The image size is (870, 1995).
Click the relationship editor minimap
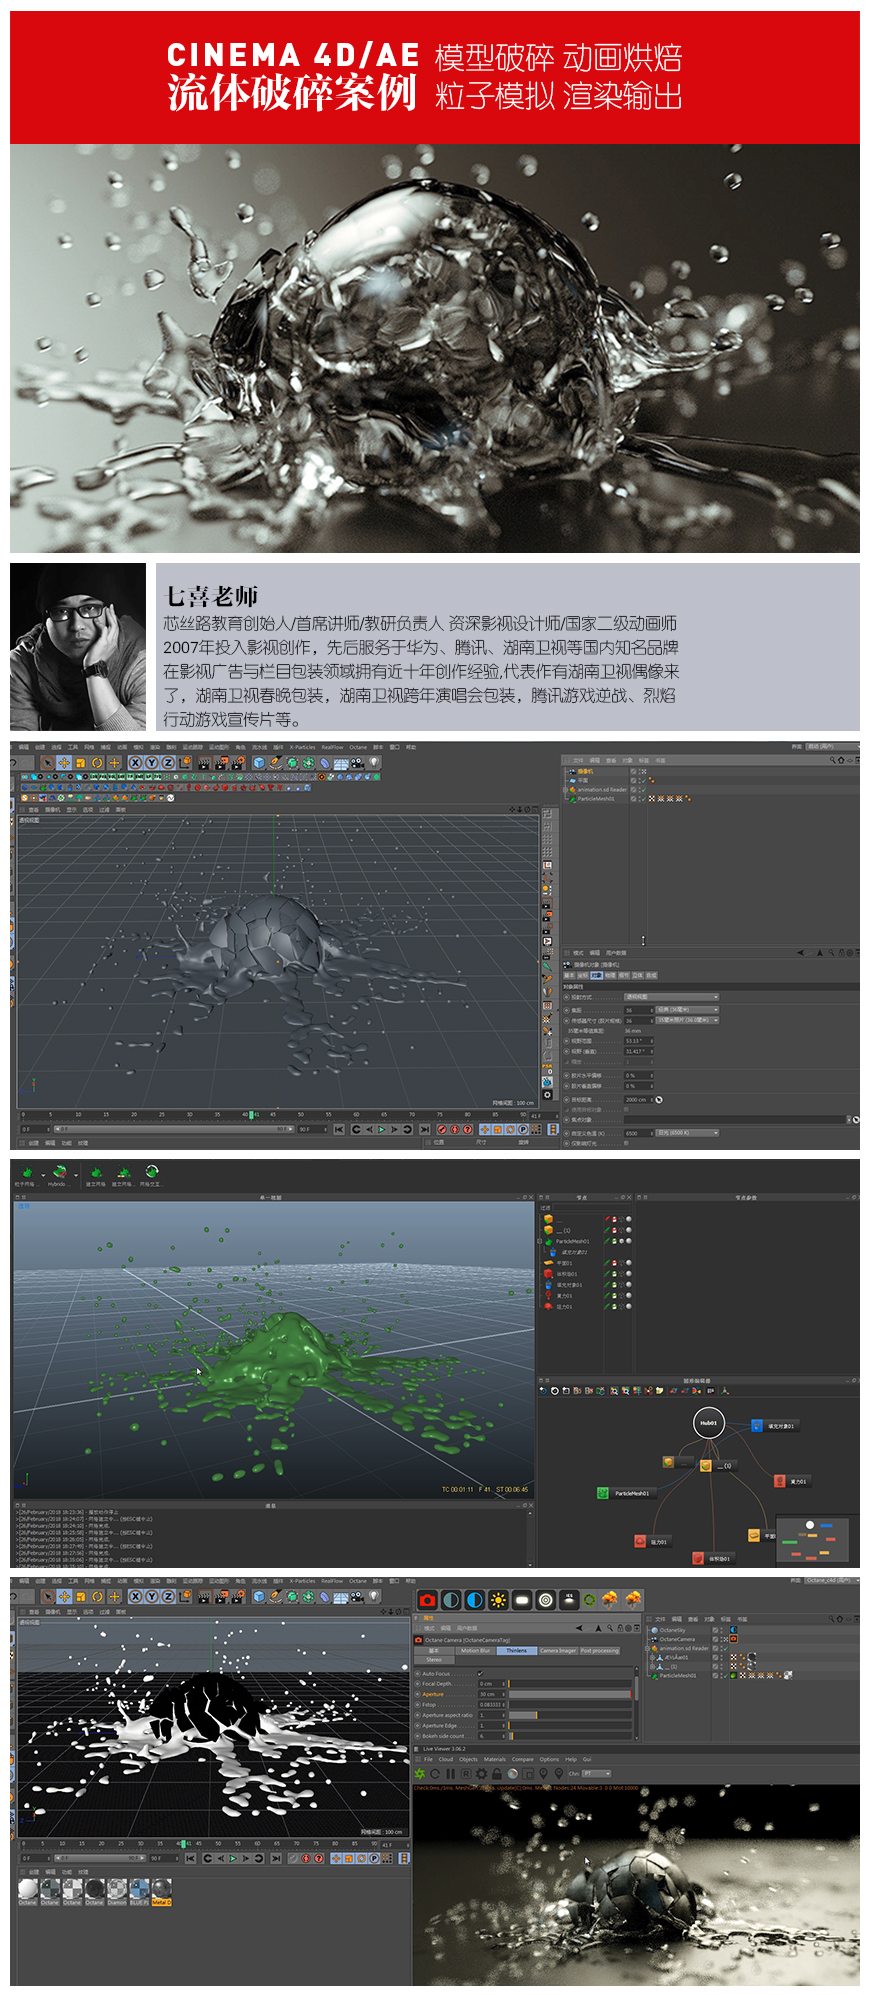[x=813, y=1541]
